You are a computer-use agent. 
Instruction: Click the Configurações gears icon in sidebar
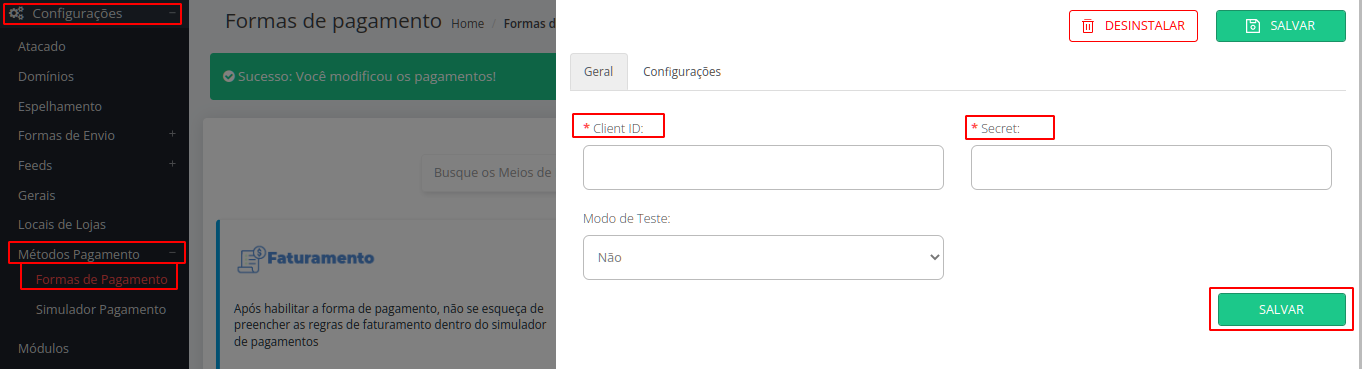point(17,14)
